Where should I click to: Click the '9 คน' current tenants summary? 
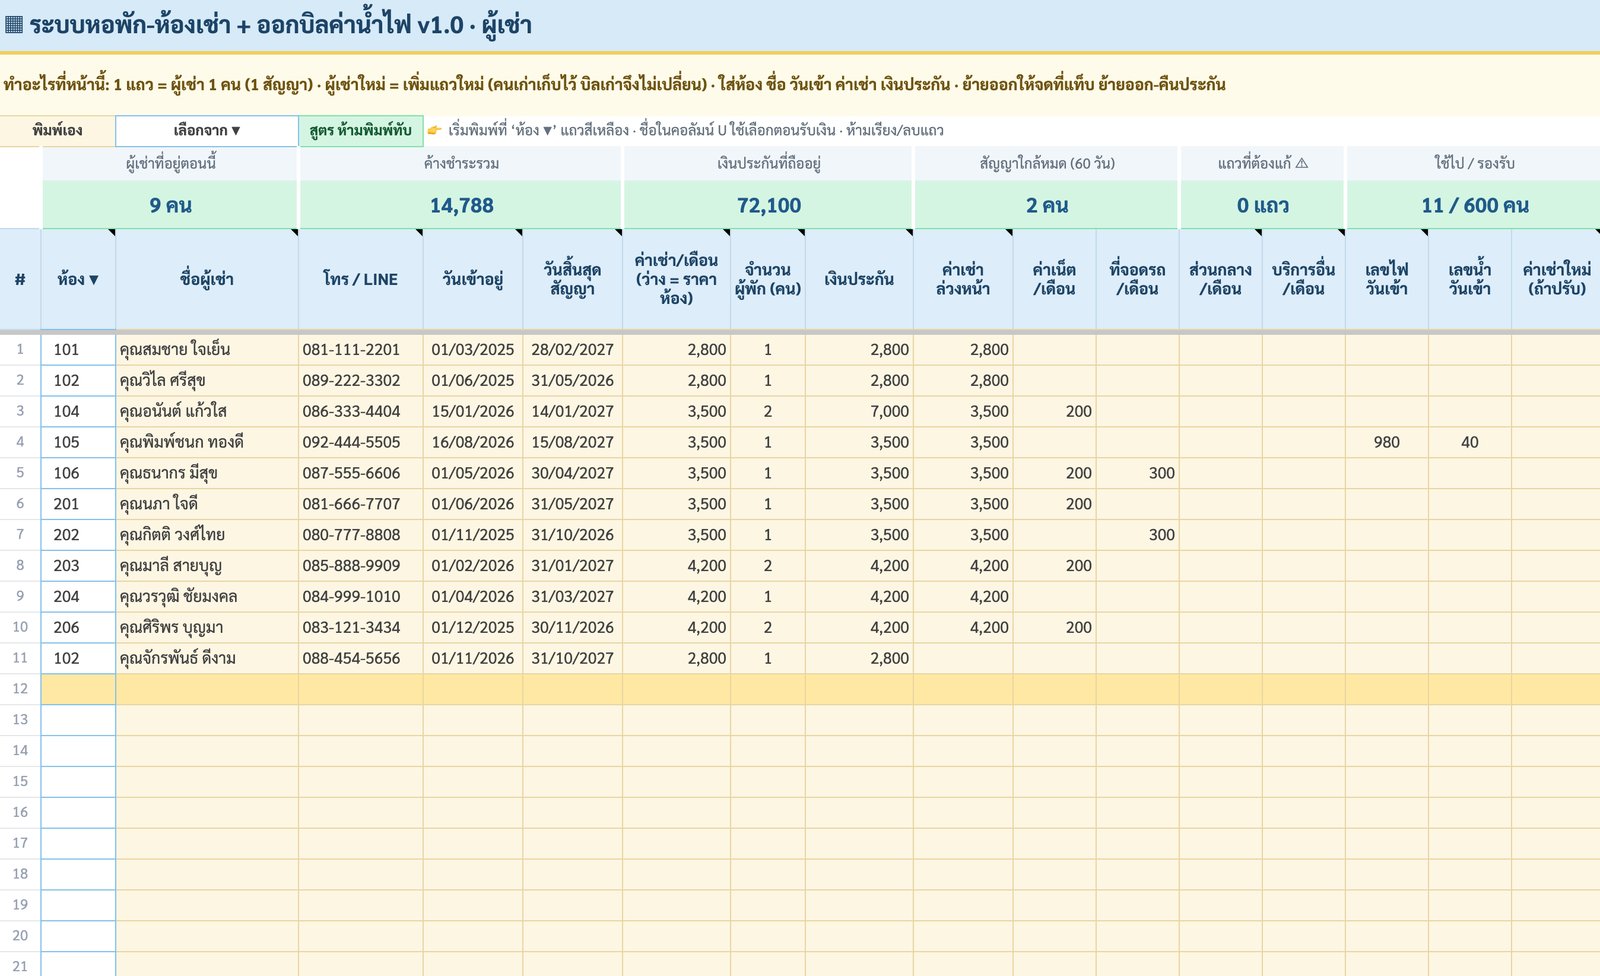pos(170,206)
